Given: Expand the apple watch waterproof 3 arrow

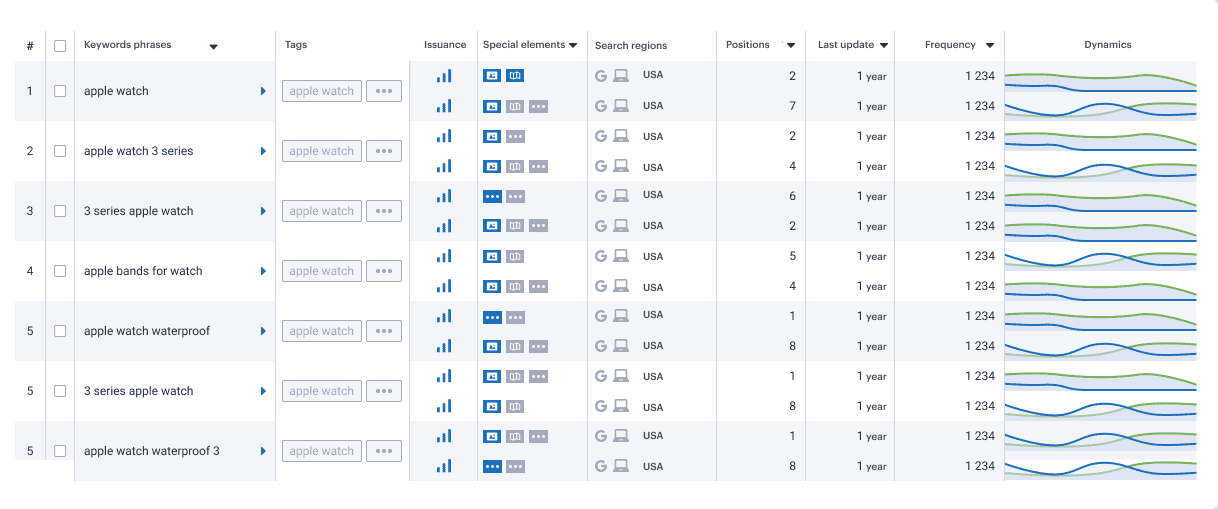Looking at the screenshot, I should click(263, 451).
